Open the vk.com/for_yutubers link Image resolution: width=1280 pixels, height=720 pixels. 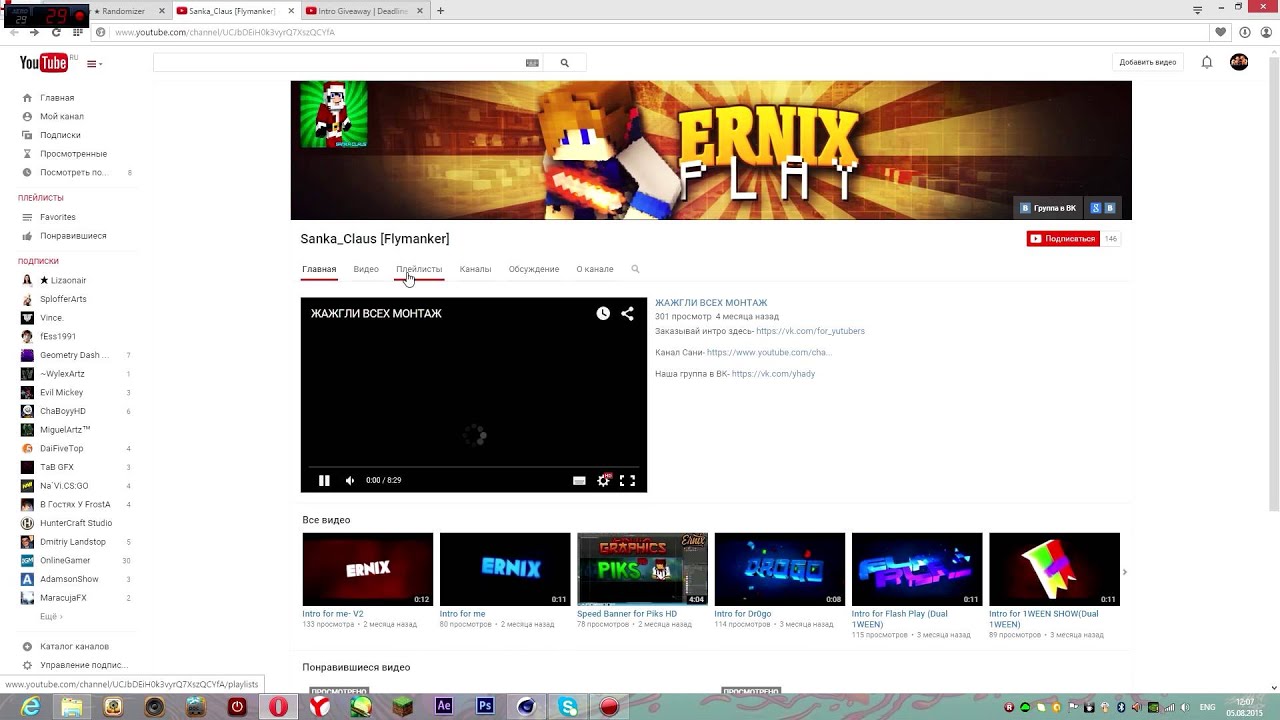click(x=810, y=331)
